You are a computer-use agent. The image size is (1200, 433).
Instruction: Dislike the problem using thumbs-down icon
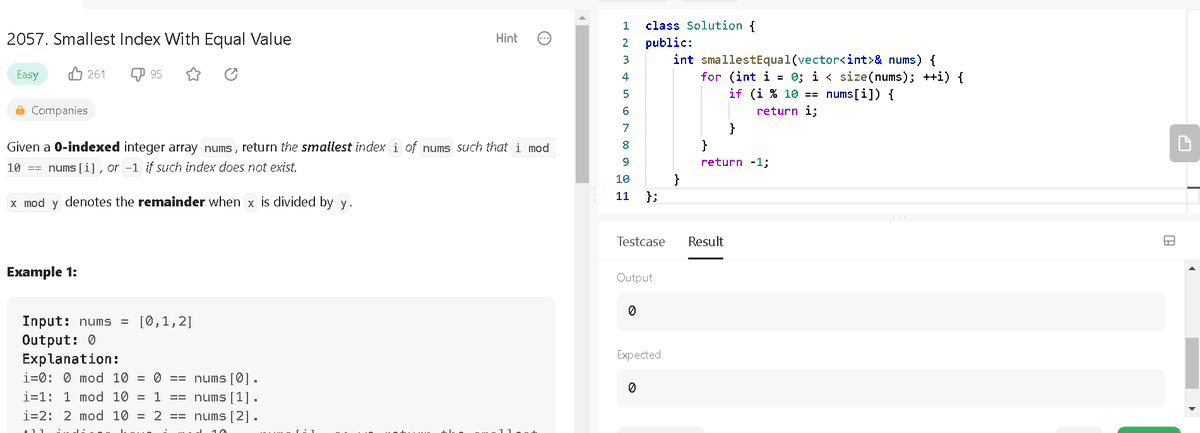[139, 74]
